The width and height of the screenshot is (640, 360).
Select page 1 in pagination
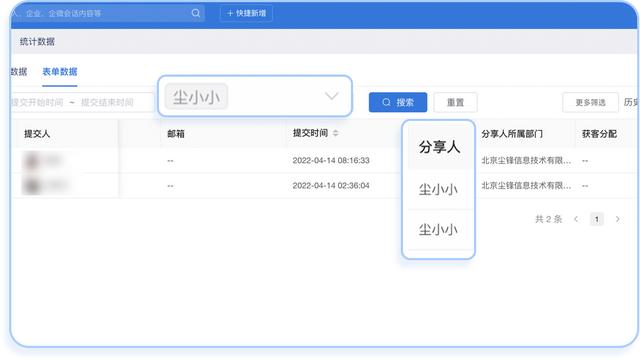(597, 219)
